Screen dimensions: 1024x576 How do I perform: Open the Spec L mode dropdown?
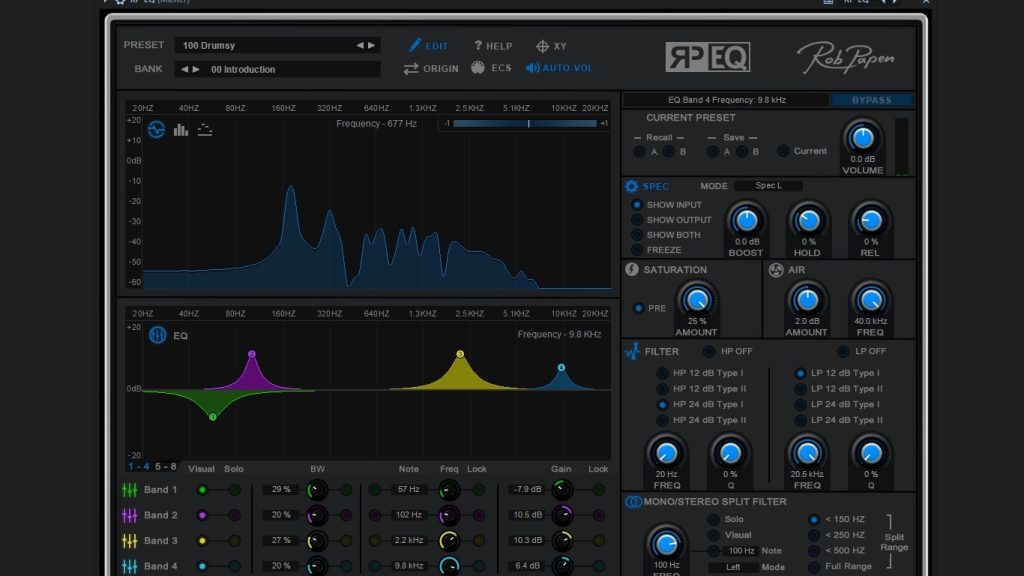point(768,186)
